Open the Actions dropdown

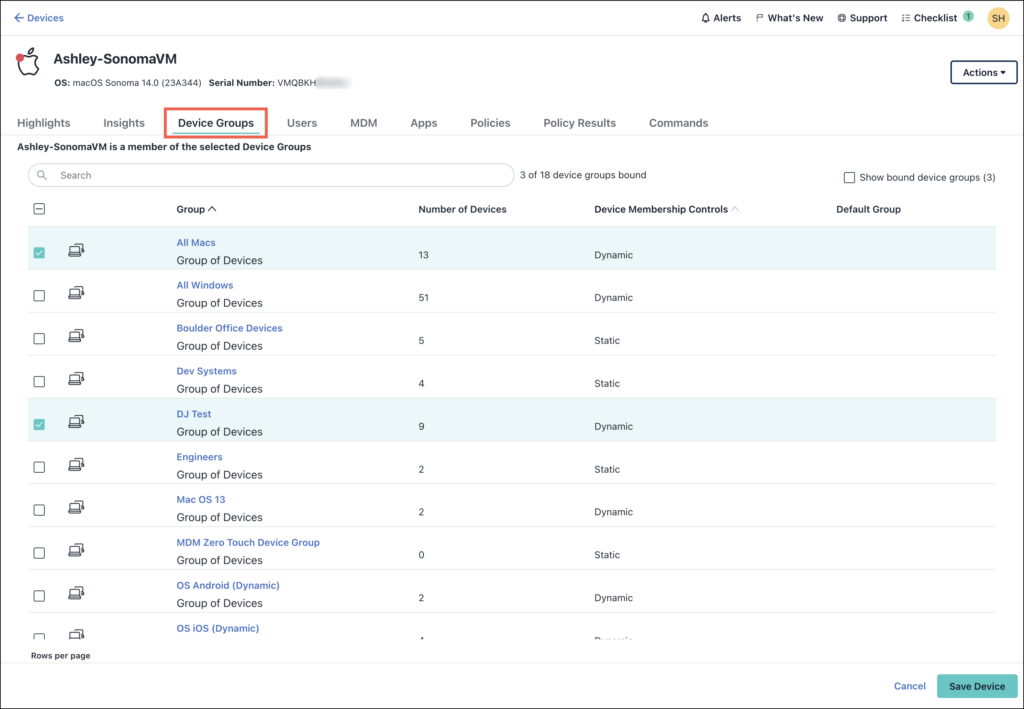pos(983,73)
